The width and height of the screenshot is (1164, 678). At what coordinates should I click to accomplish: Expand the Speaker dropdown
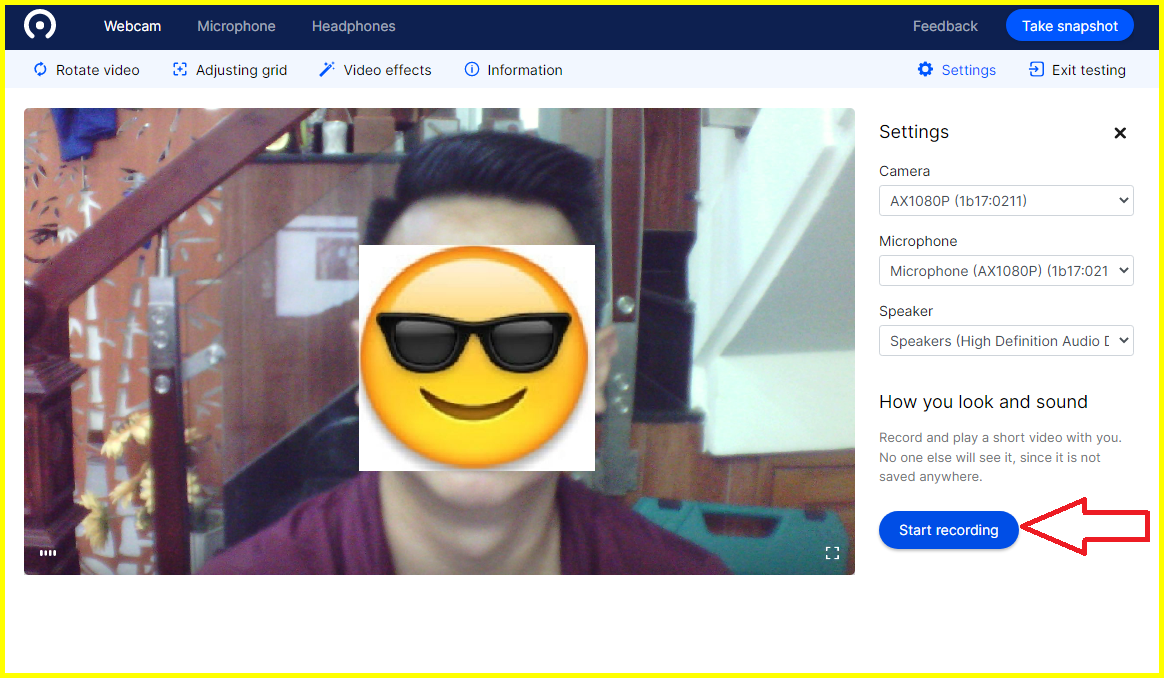point(1005,341)
